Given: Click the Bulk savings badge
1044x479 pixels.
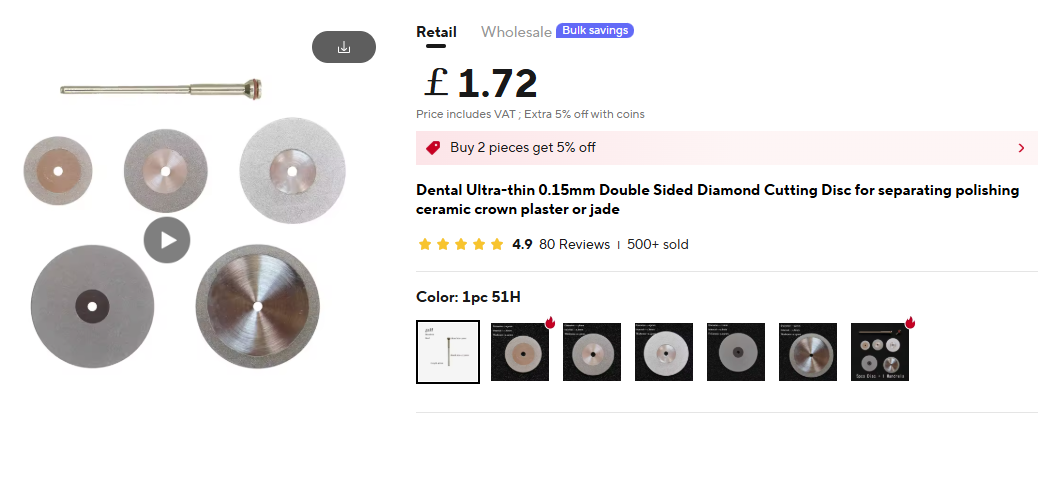Looking at the screenshot, I should pyautogui.click(x=595, y=31).
